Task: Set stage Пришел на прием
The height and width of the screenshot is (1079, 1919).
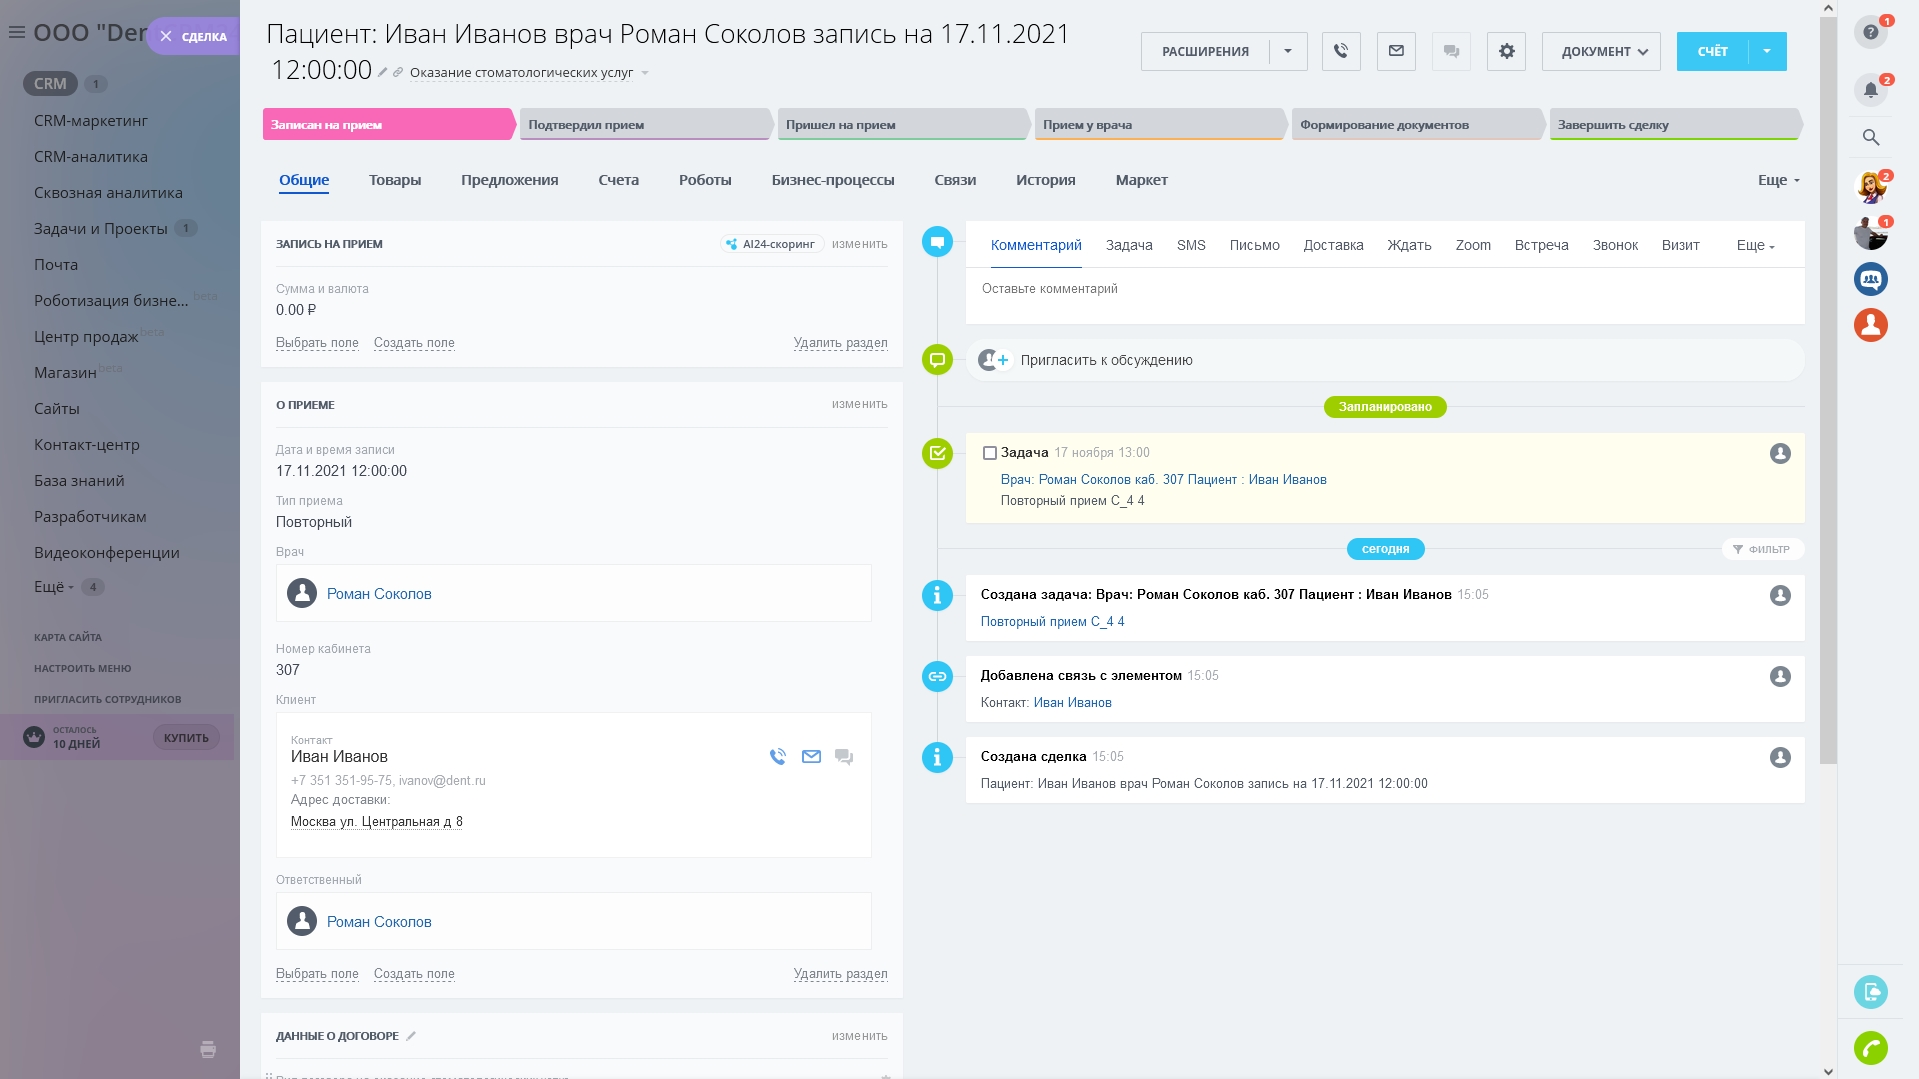Action: pos(902,124)
